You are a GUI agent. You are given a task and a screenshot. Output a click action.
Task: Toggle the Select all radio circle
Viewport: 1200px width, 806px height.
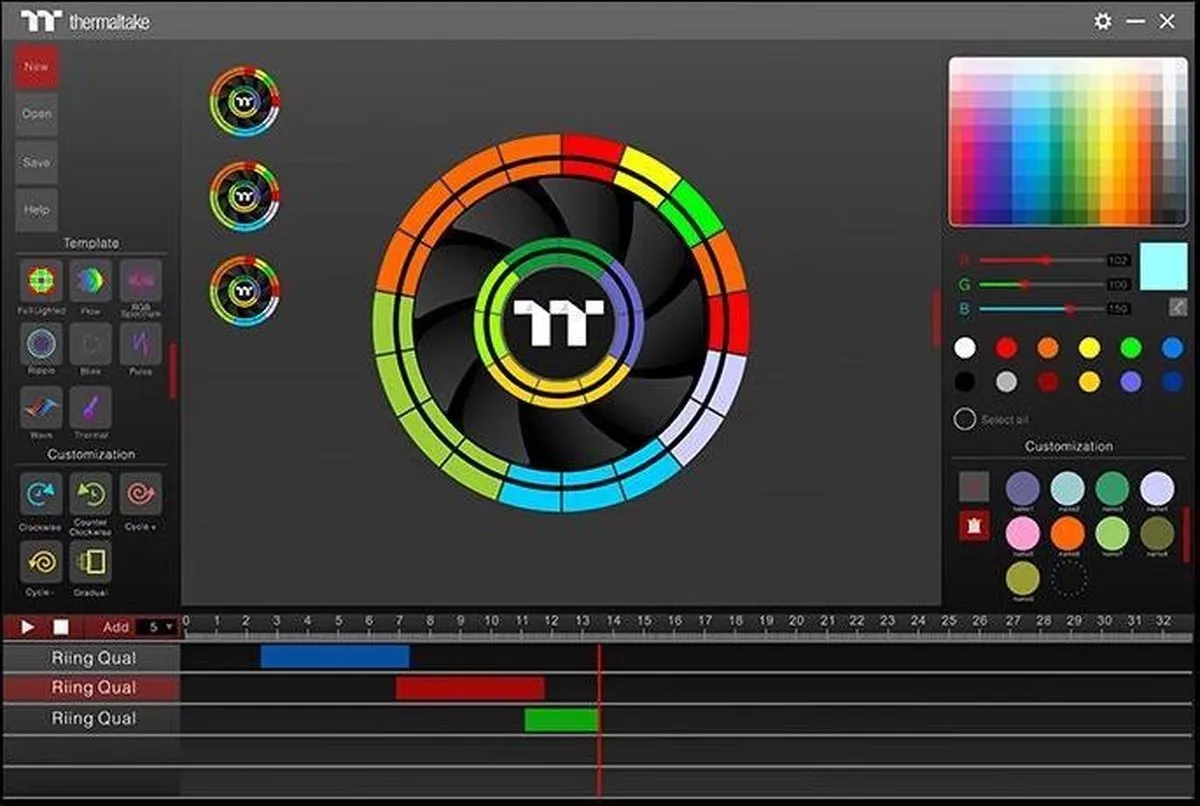click(x=964, y=419)
